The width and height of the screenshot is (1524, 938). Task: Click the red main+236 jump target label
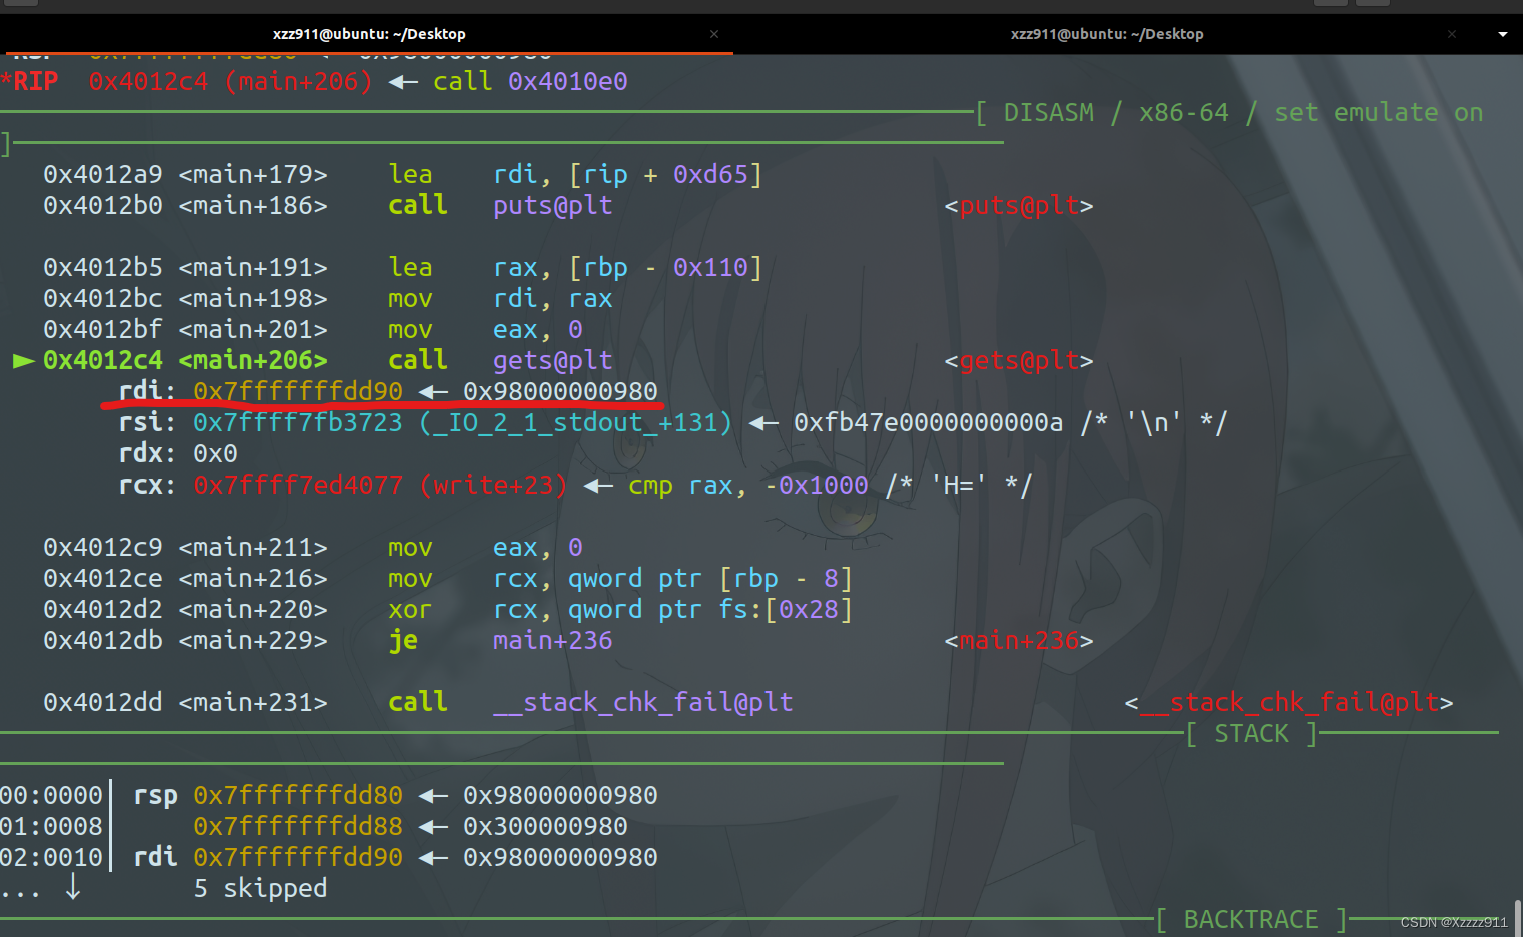[1018, 641]
